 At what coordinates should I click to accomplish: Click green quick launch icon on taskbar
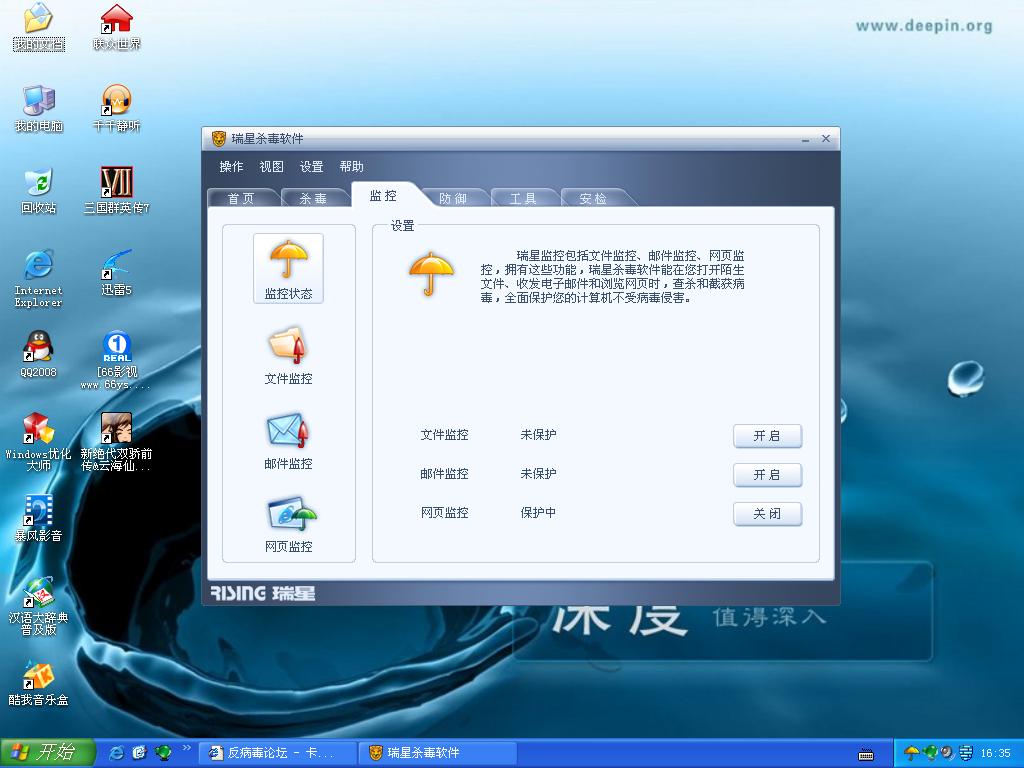click(163, 753)
